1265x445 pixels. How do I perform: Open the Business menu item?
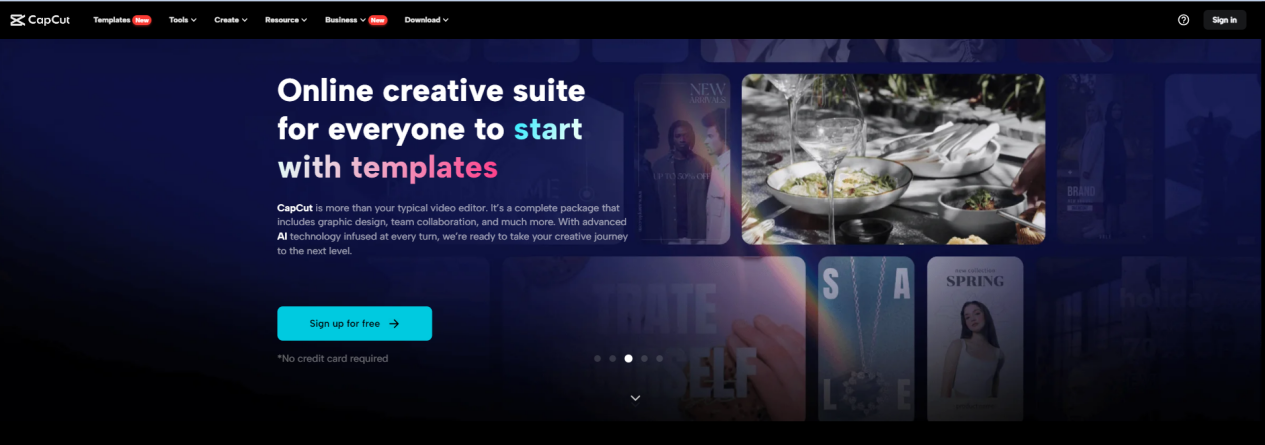pos(341,20)
